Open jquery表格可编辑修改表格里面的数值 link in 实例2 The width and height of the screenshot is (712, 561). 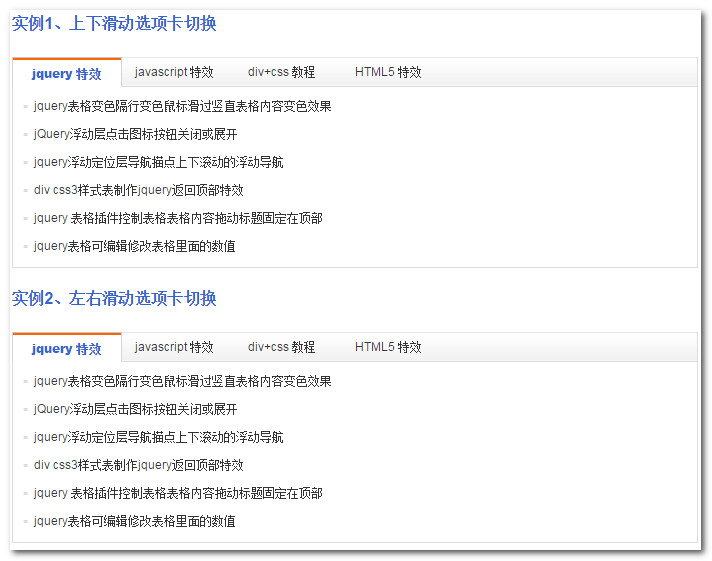tap(134, 521)
